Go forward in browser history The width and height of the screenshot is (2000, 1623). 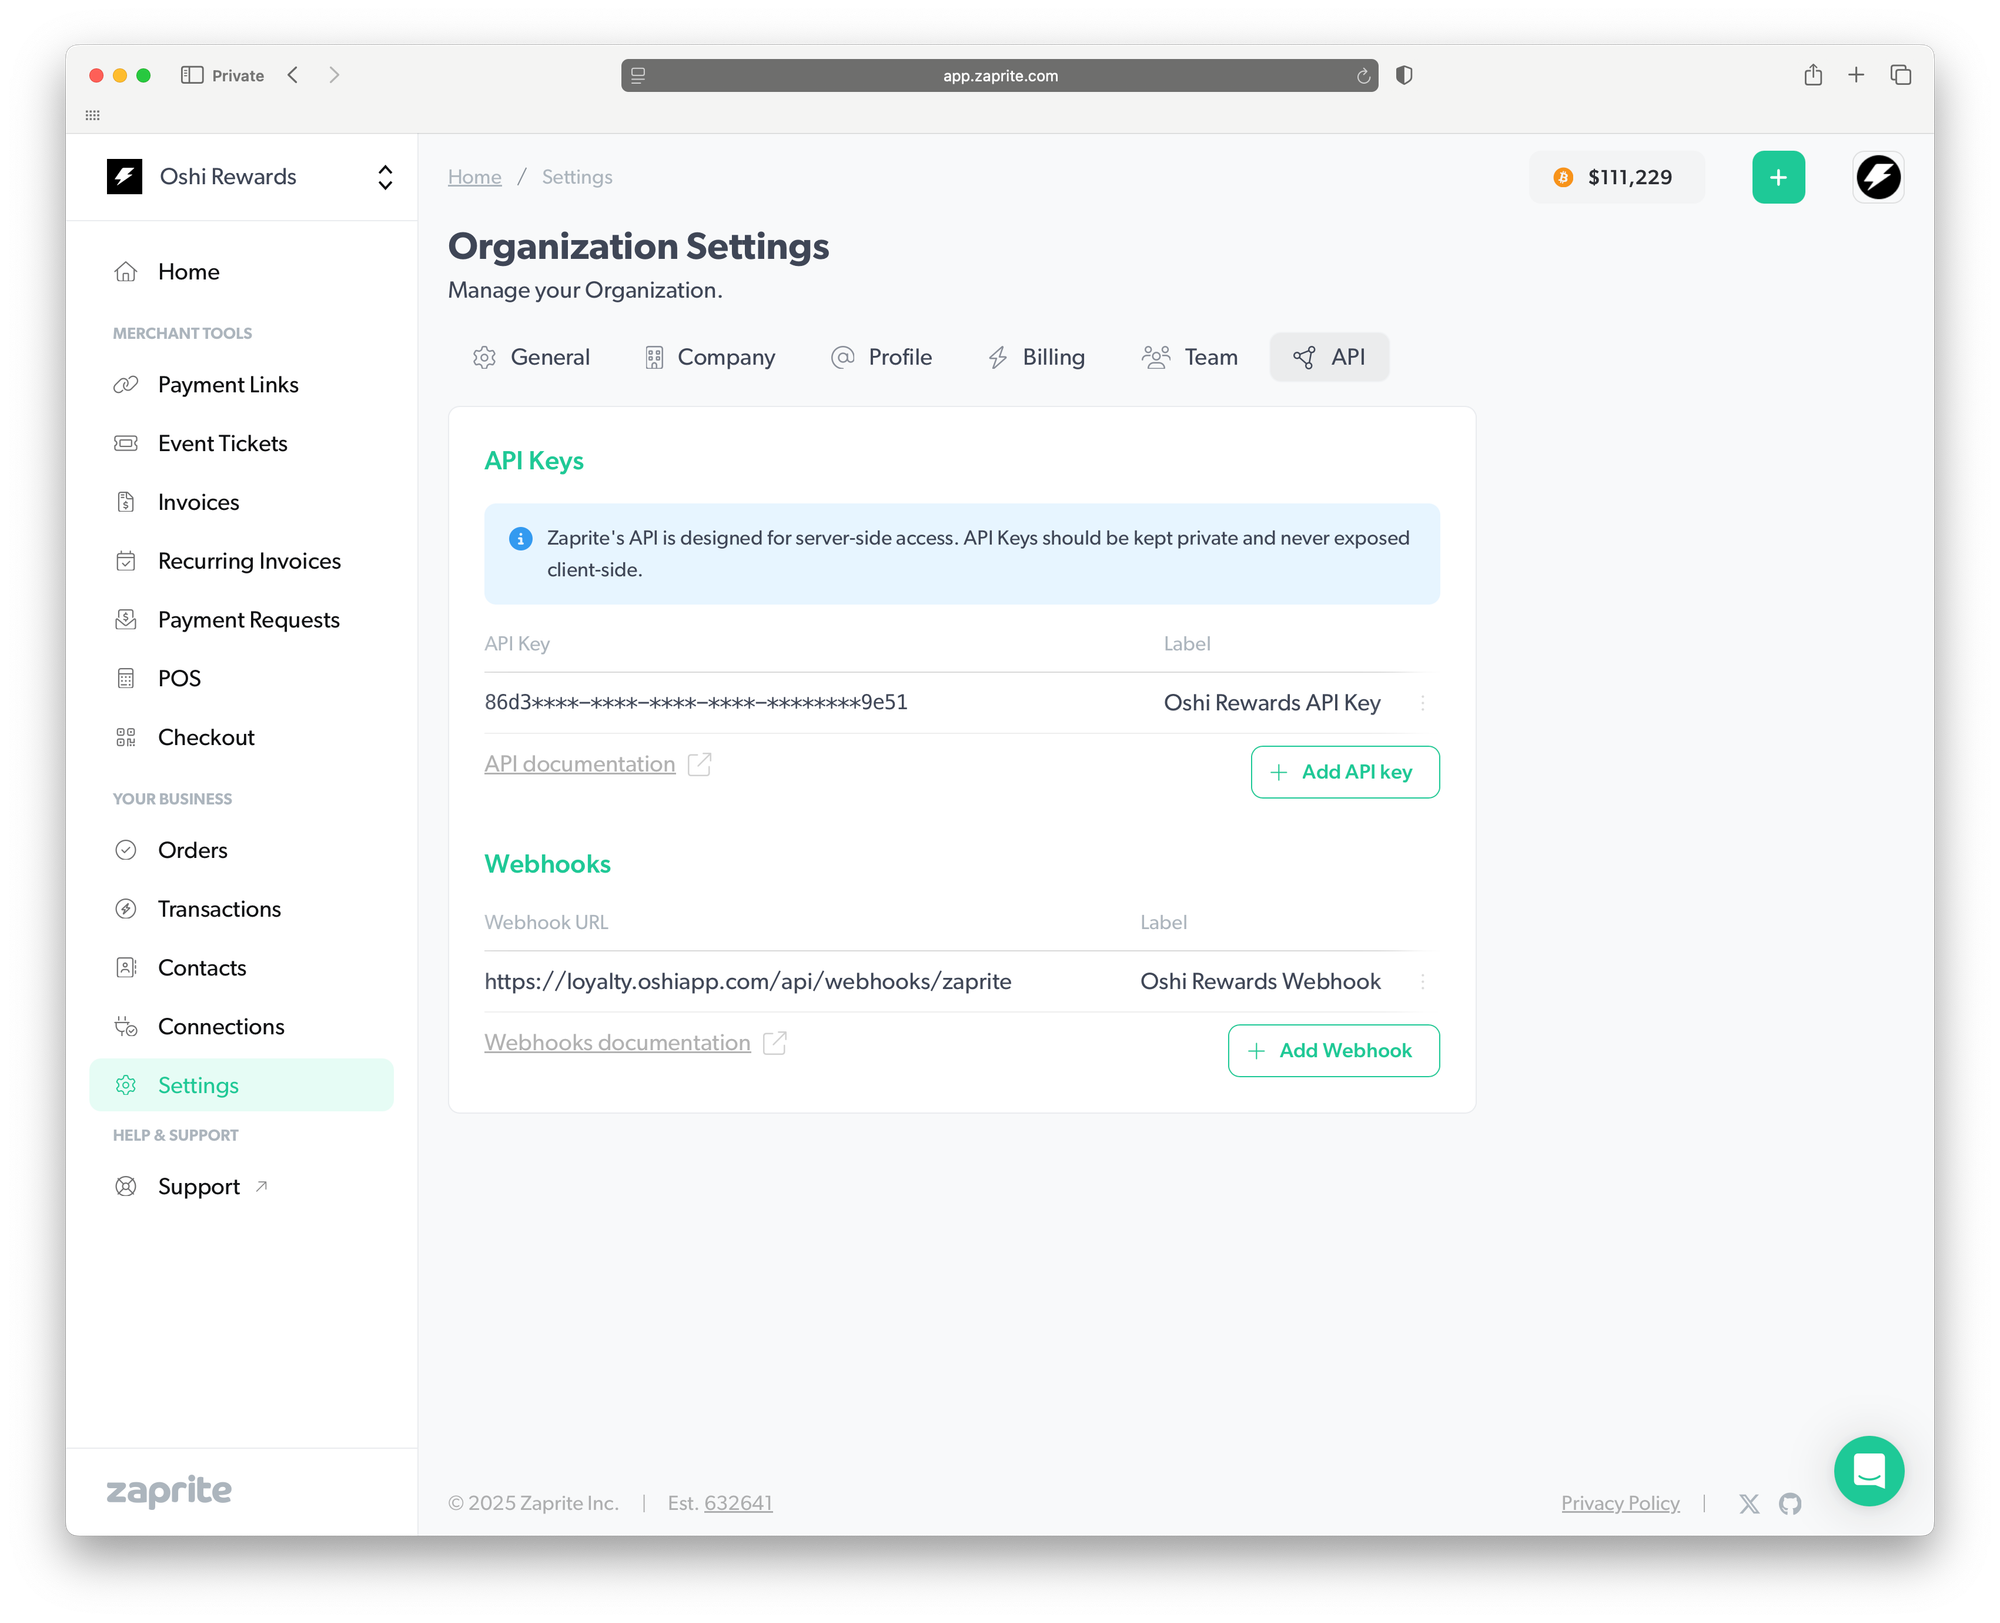[334, 75]
